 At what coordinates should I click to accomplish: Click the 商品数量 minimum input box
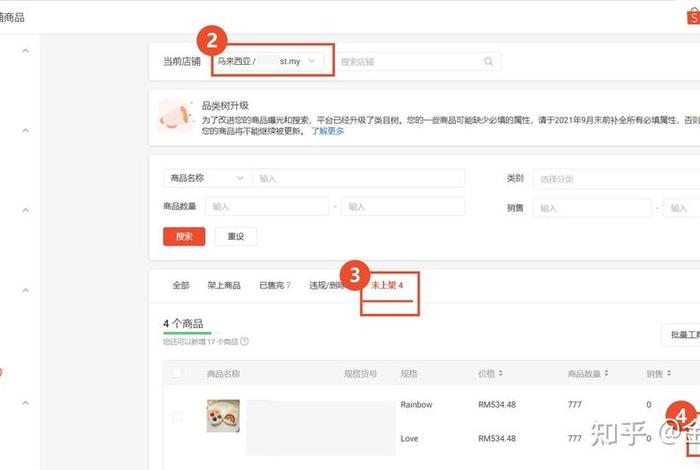pyautogui.click(x=267, y=207)
